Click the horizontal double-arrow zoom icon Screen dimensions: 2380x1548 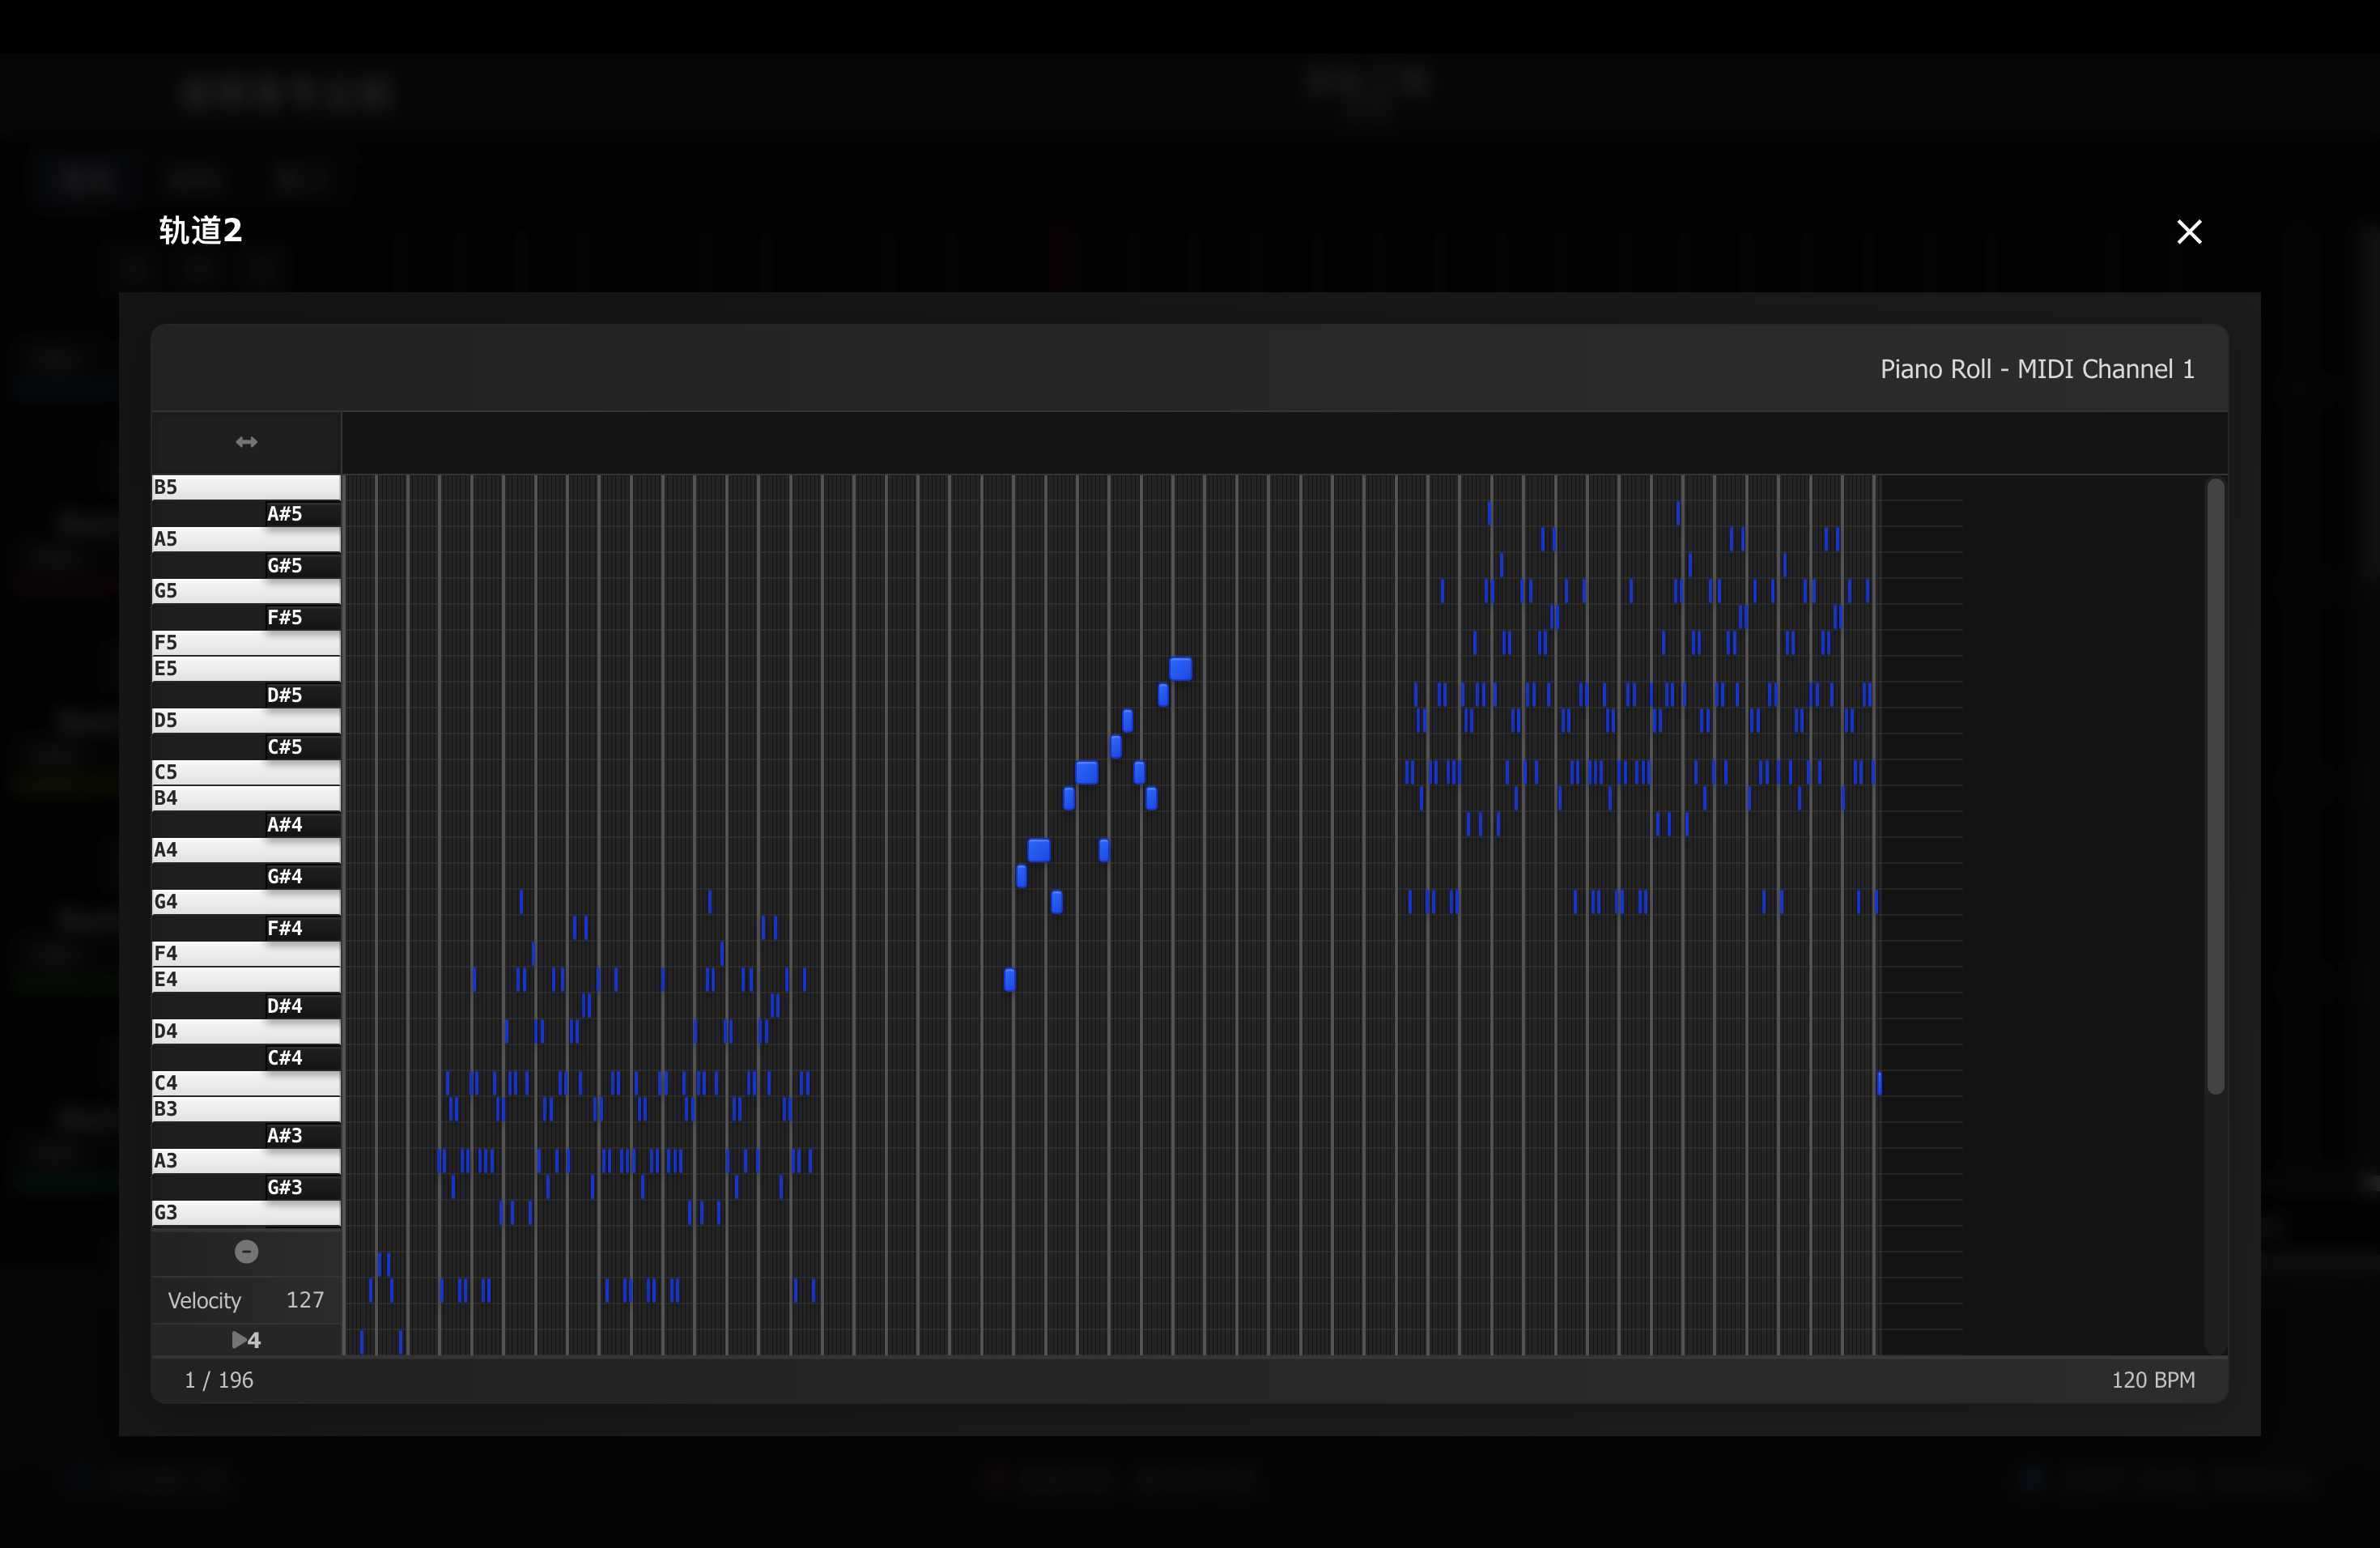tap(246, 442)
